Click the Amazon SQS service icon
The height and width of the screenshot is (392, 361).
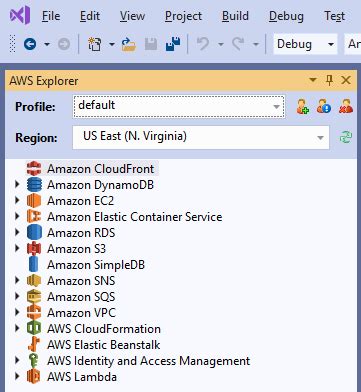coord(34,296)
